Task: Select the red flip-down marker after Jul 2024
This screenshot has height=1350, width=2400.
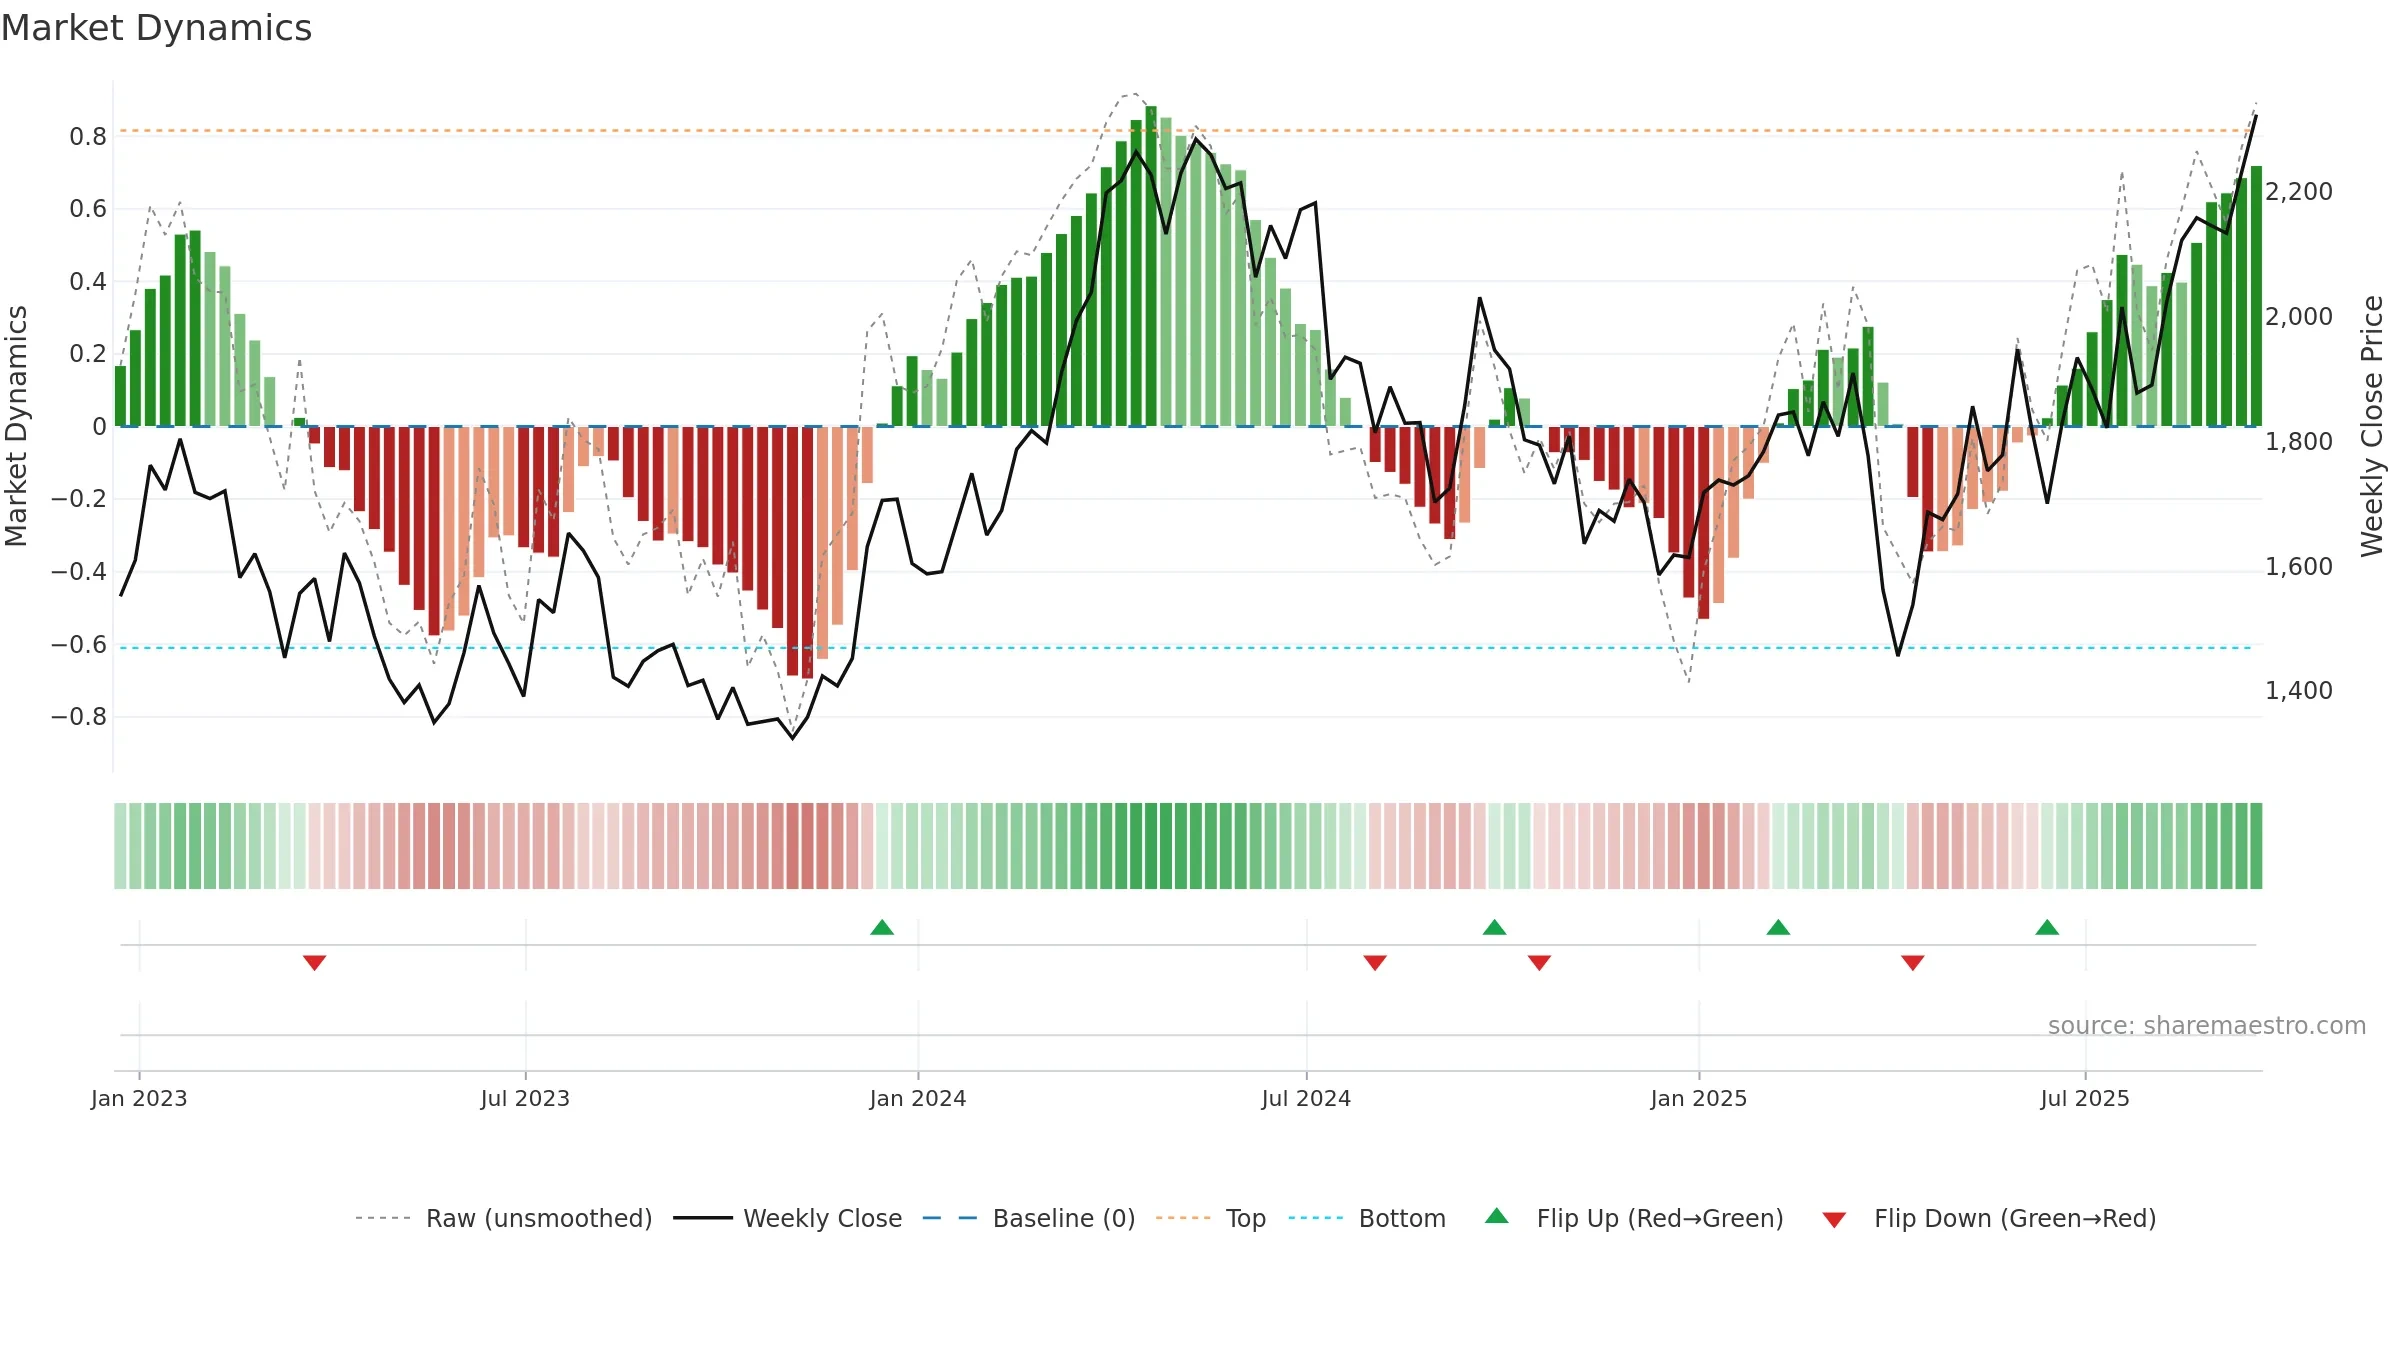Action: tap(1375, 962)
